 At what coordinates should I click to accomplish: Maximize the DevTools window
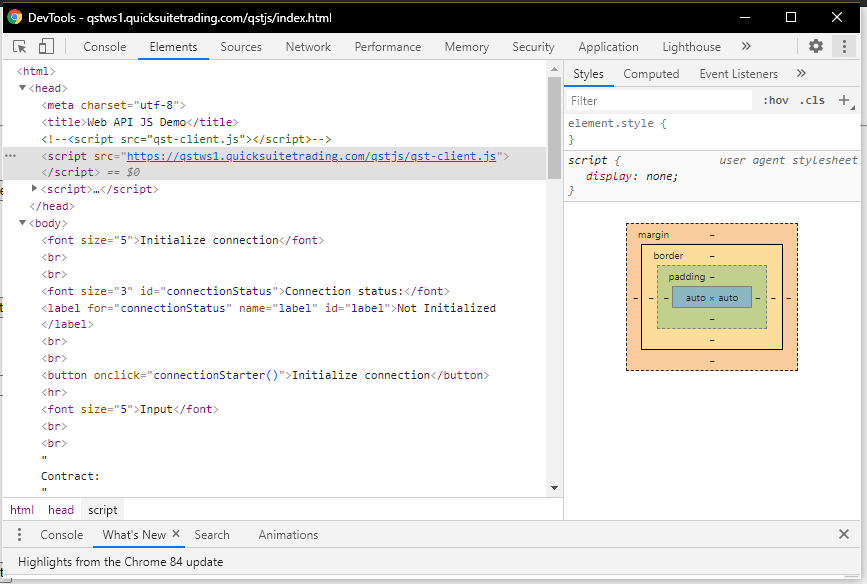(791, 17)
